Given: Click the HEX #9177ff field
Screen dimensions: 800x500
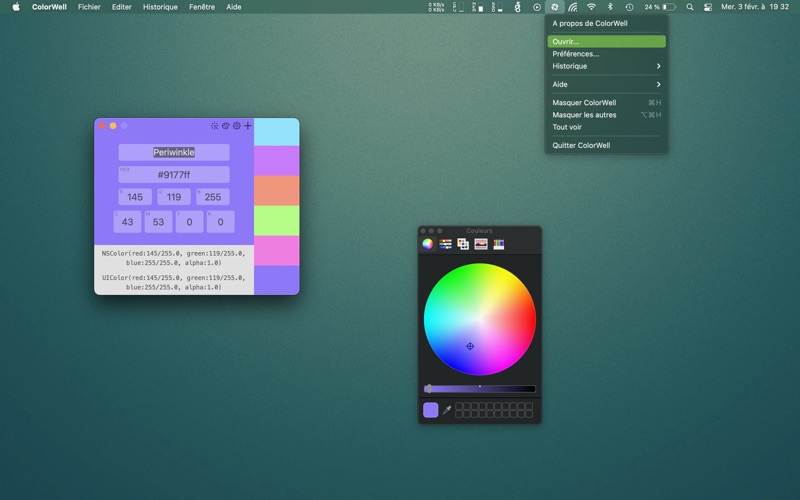Looking at the screenshot, I should coord(174,174).
